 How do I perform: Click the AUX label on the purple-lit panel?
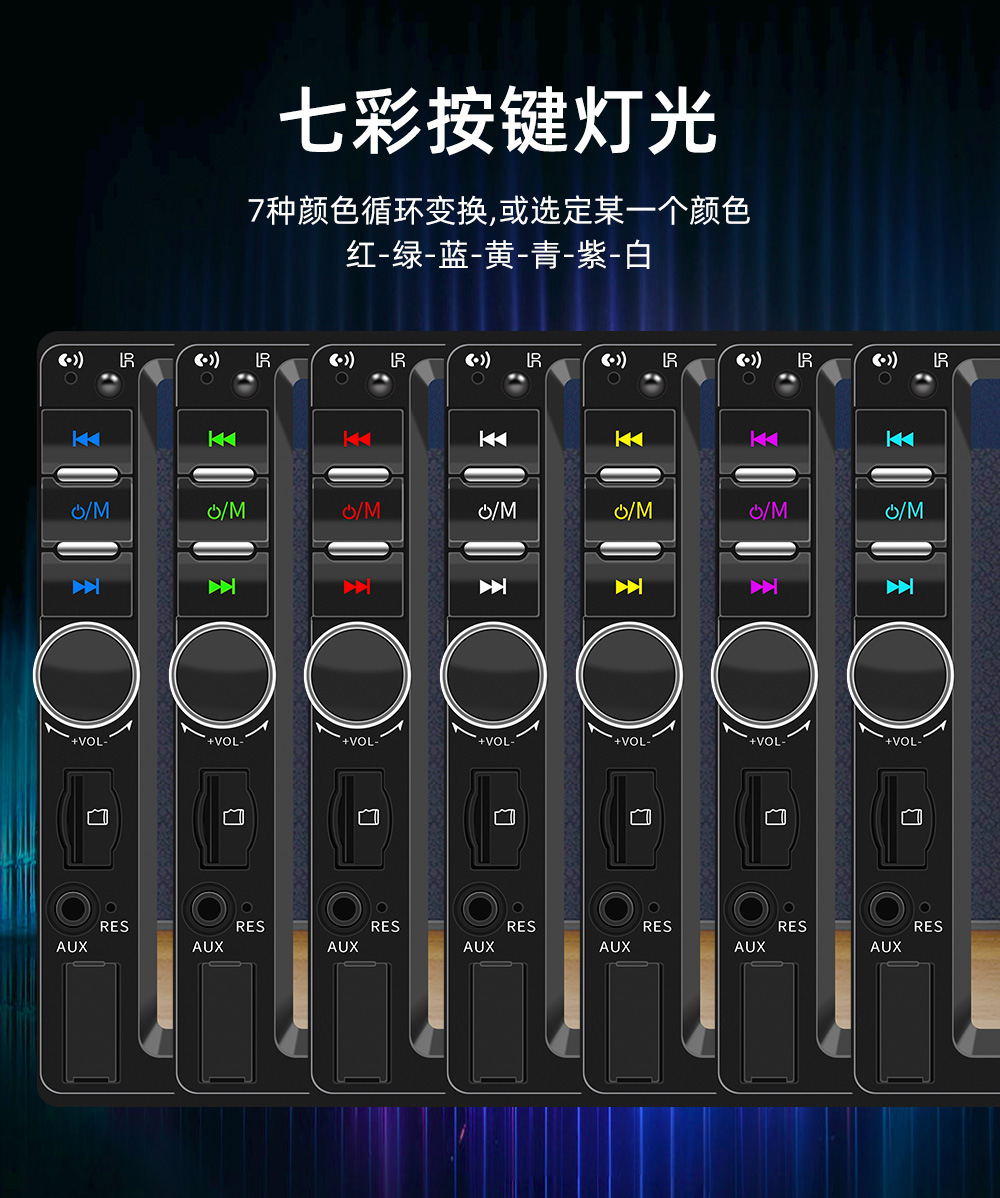[750, 947]
